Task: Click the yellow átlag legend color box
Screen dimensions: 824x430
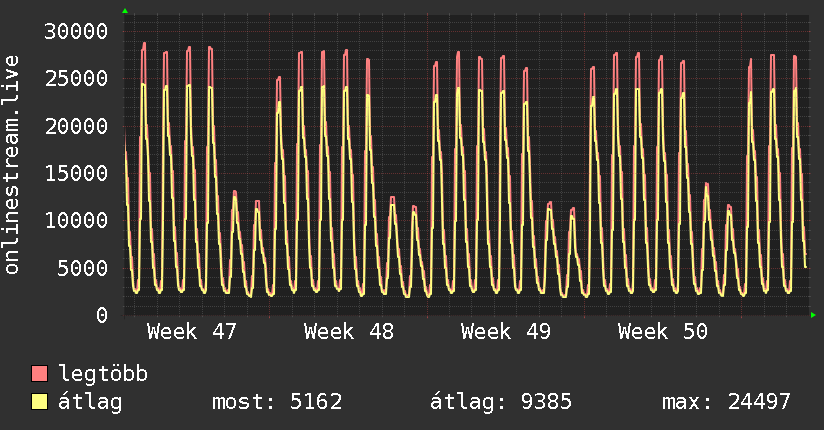Action: pos(40,402)
